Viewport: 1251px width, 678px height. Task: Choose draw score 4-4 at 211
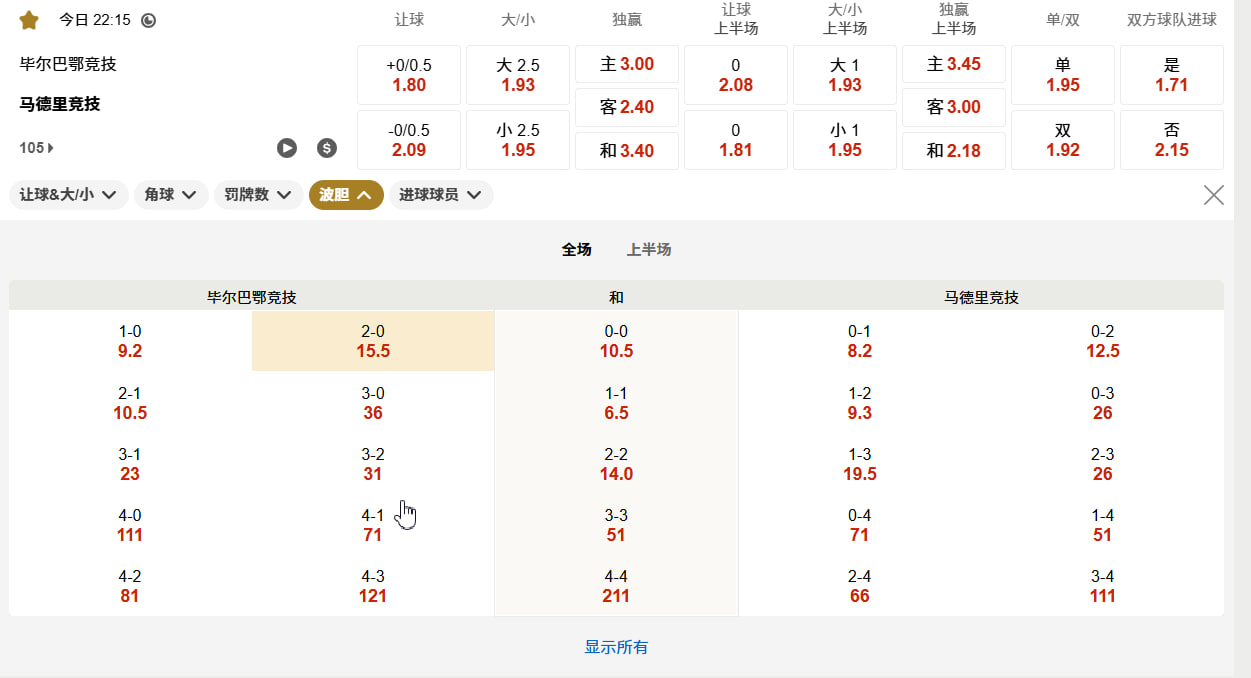click(616, 586)
